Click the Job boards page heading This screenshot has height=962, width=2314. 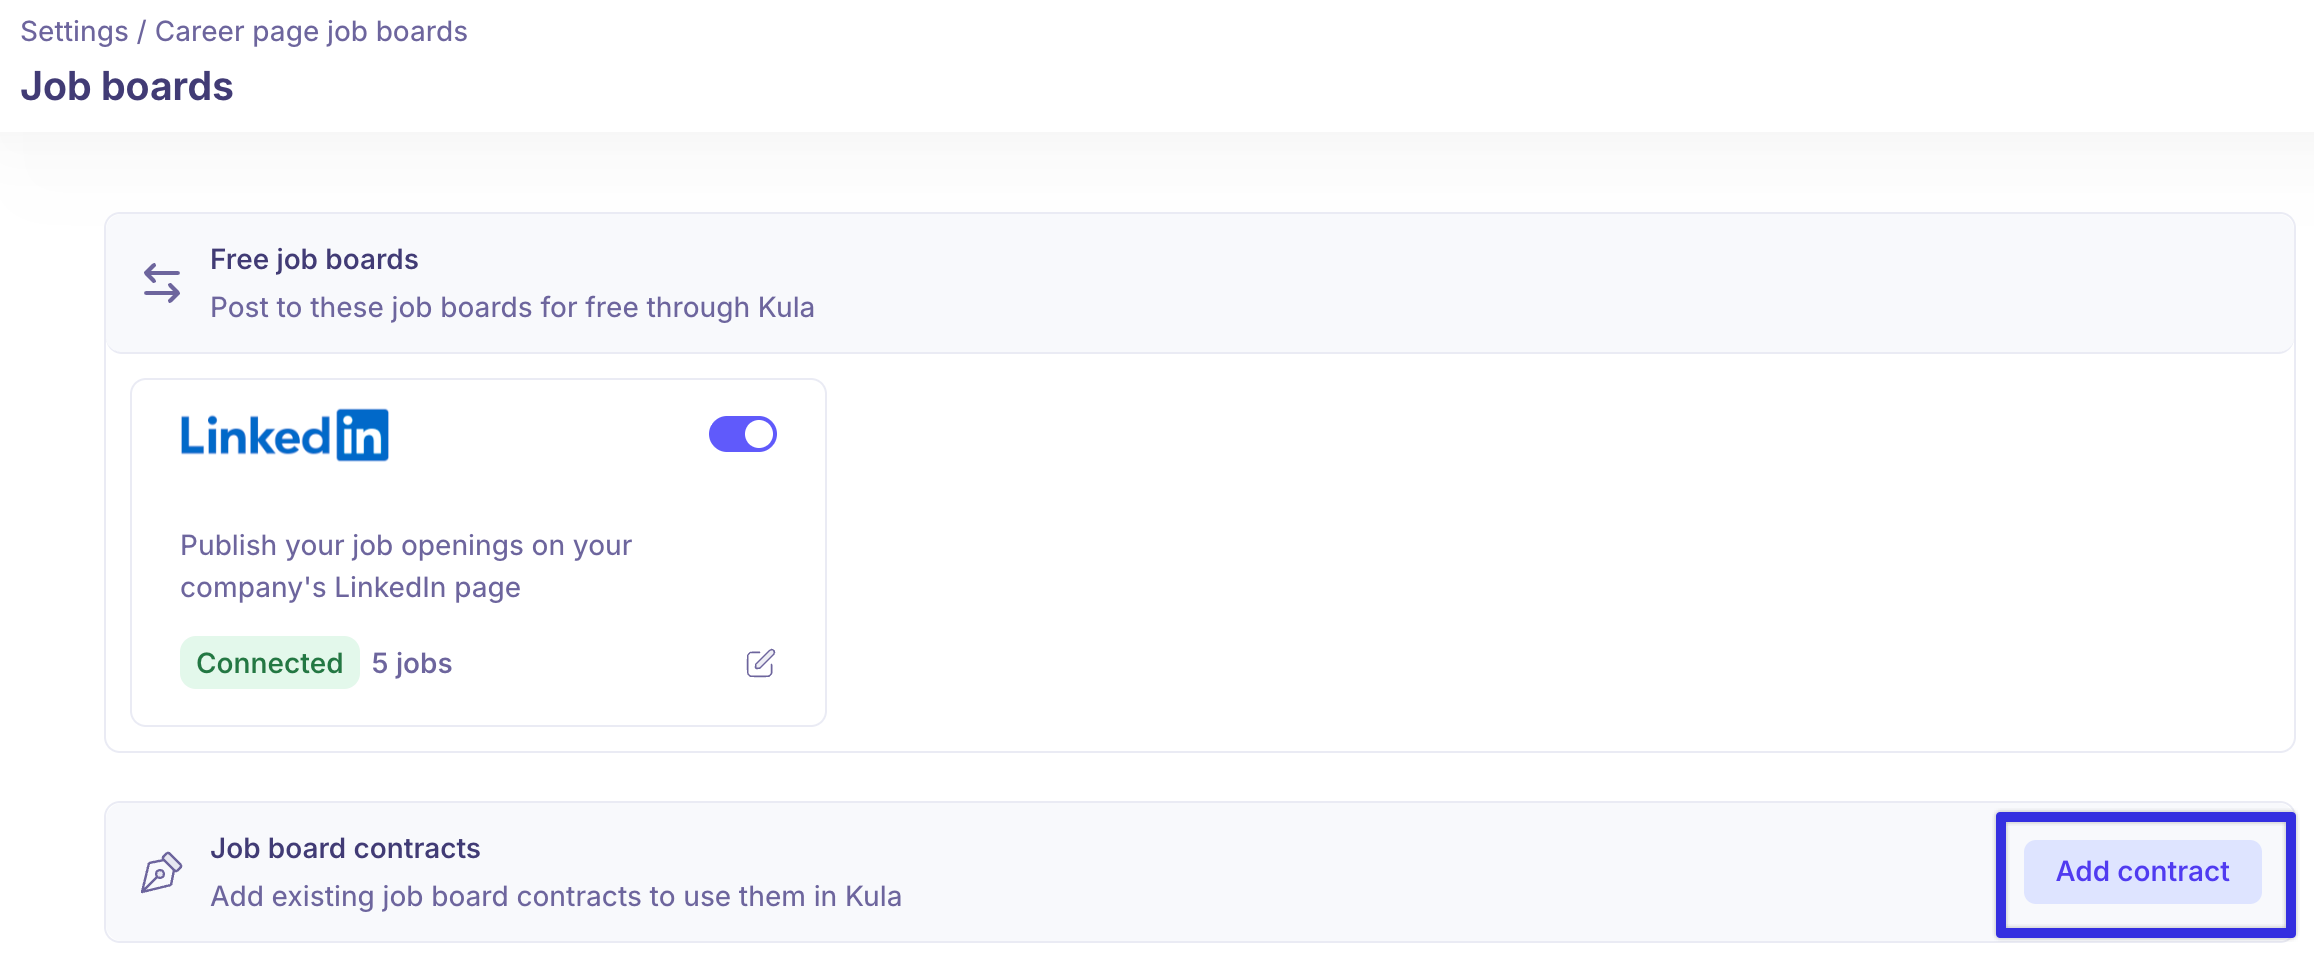click(x=127, y=87)
